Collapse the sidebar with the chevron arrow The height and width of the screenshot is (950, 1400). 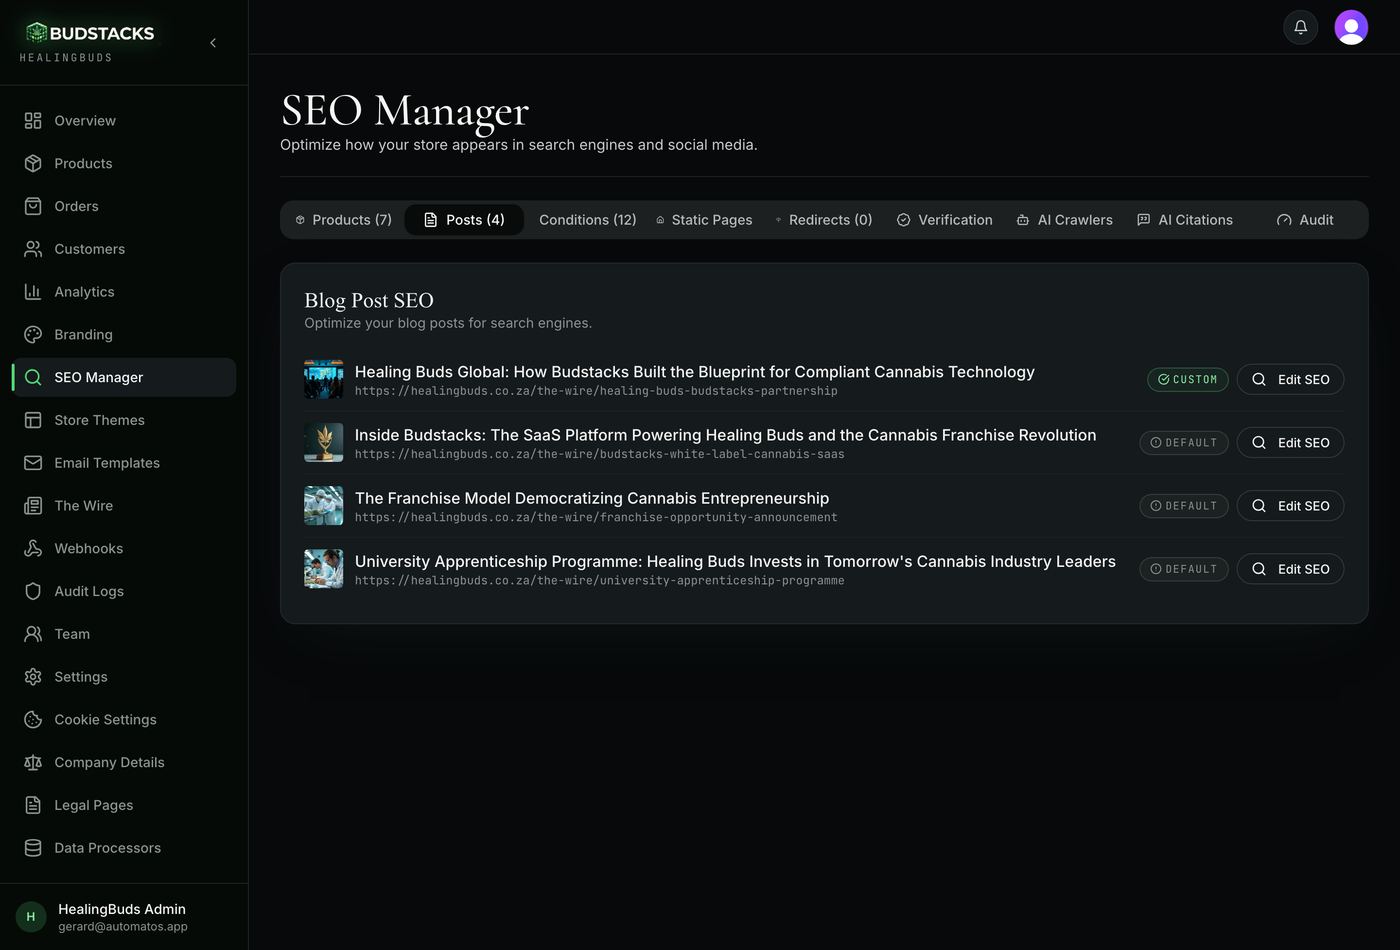(213, 43)
